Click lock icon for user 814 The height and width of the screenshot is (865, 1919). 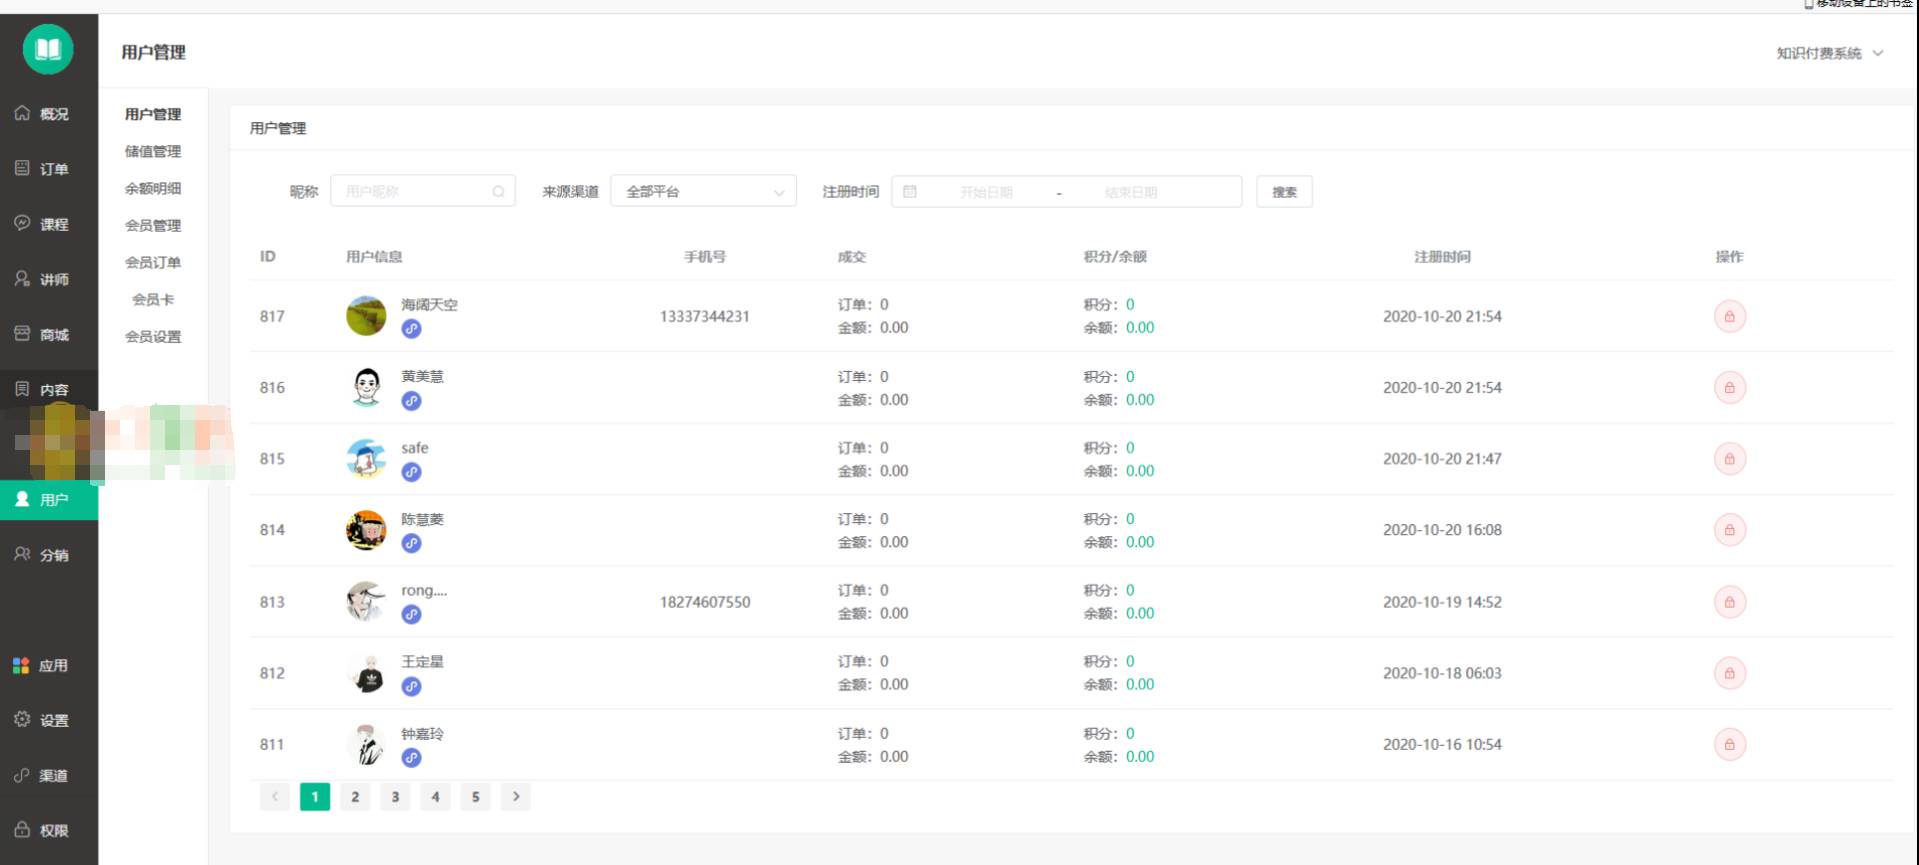1729,530
